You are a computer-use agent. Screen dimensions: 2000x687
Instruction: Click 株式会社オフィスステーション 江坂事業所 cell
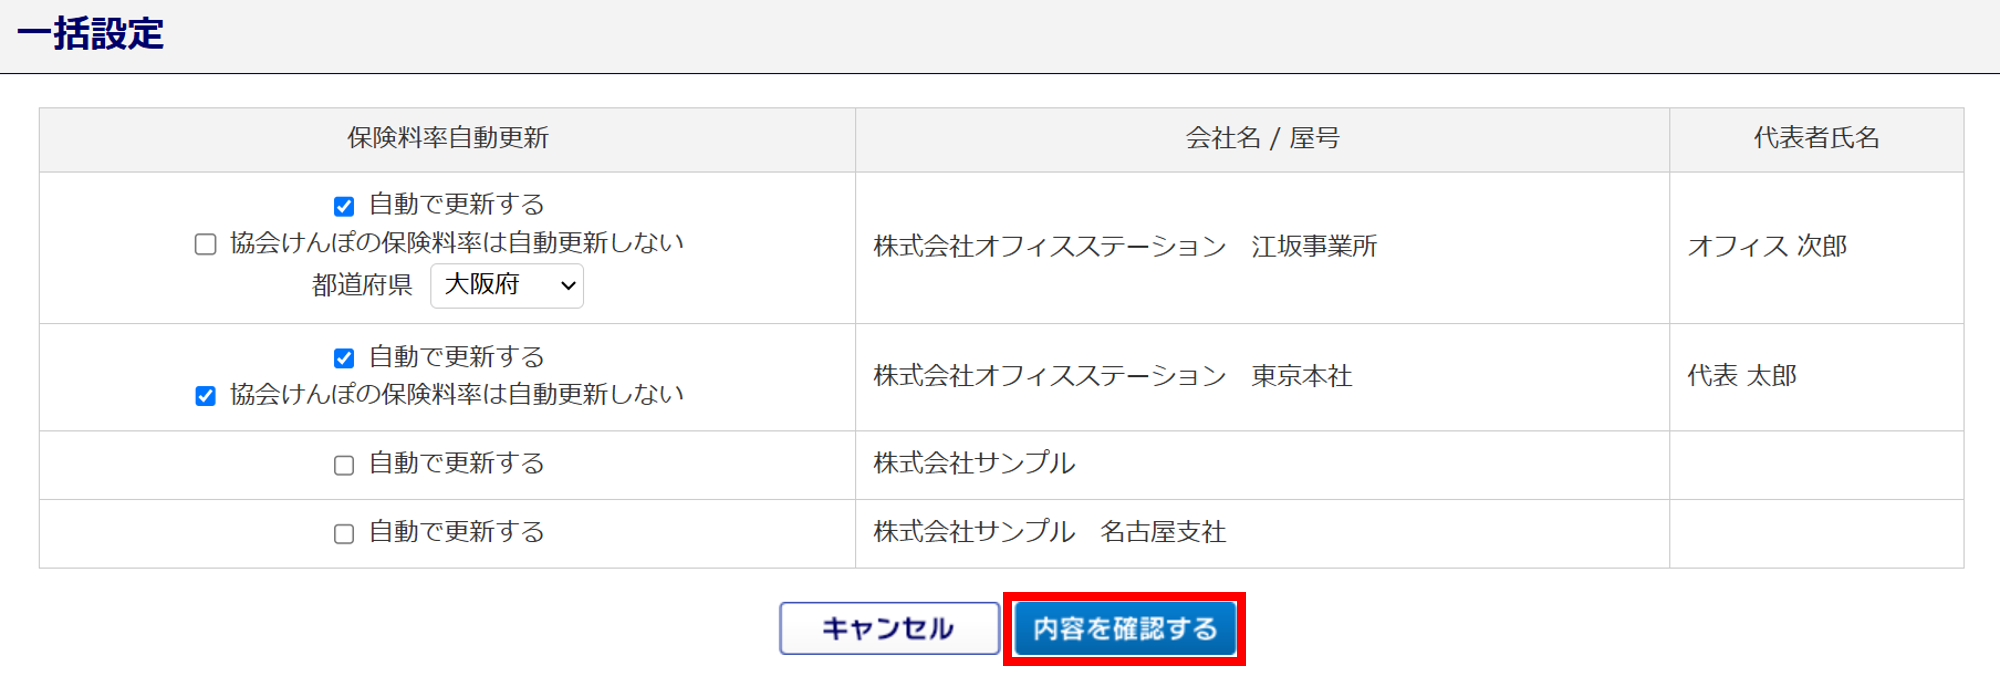coord(1262,247)
